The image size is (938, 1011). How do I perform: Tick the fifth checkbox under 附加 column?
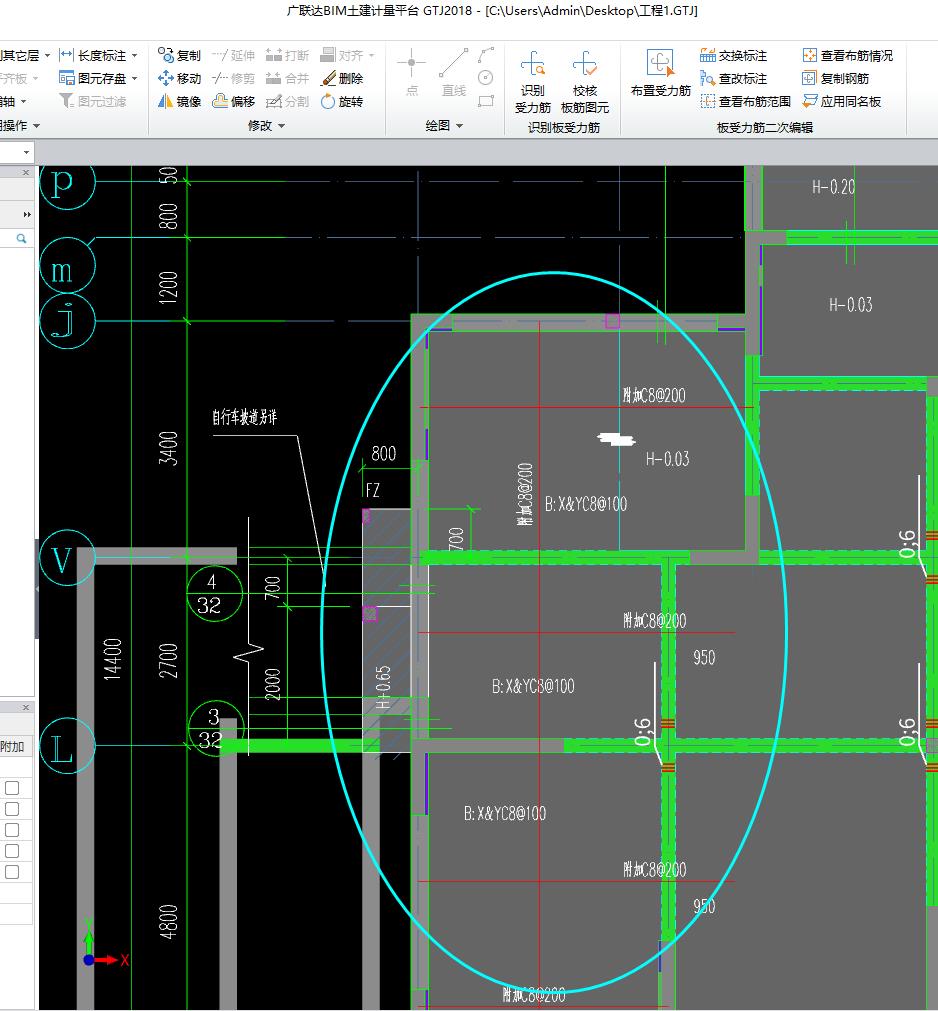(12, 872)
